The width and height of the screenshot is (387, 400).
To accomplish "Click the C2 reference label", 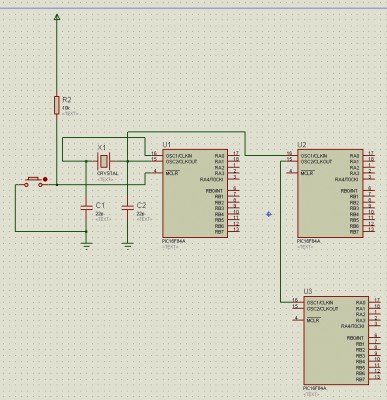I will pyautogui.click(x=141, y=205).
